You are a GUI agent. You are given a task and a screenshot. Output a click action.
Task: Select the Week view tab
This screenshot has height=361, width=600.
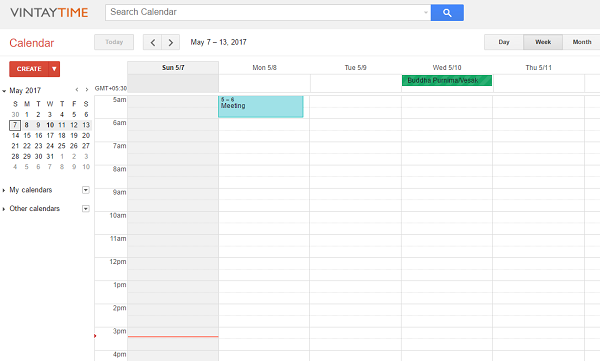[x=543, y=42]
